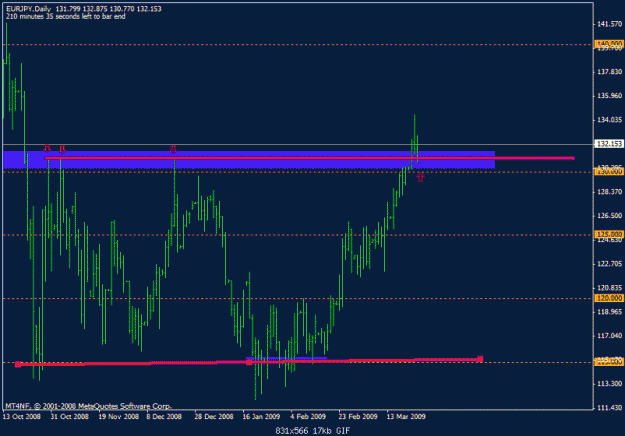Click the 28 Dec 2008 date label

(214, 416)
